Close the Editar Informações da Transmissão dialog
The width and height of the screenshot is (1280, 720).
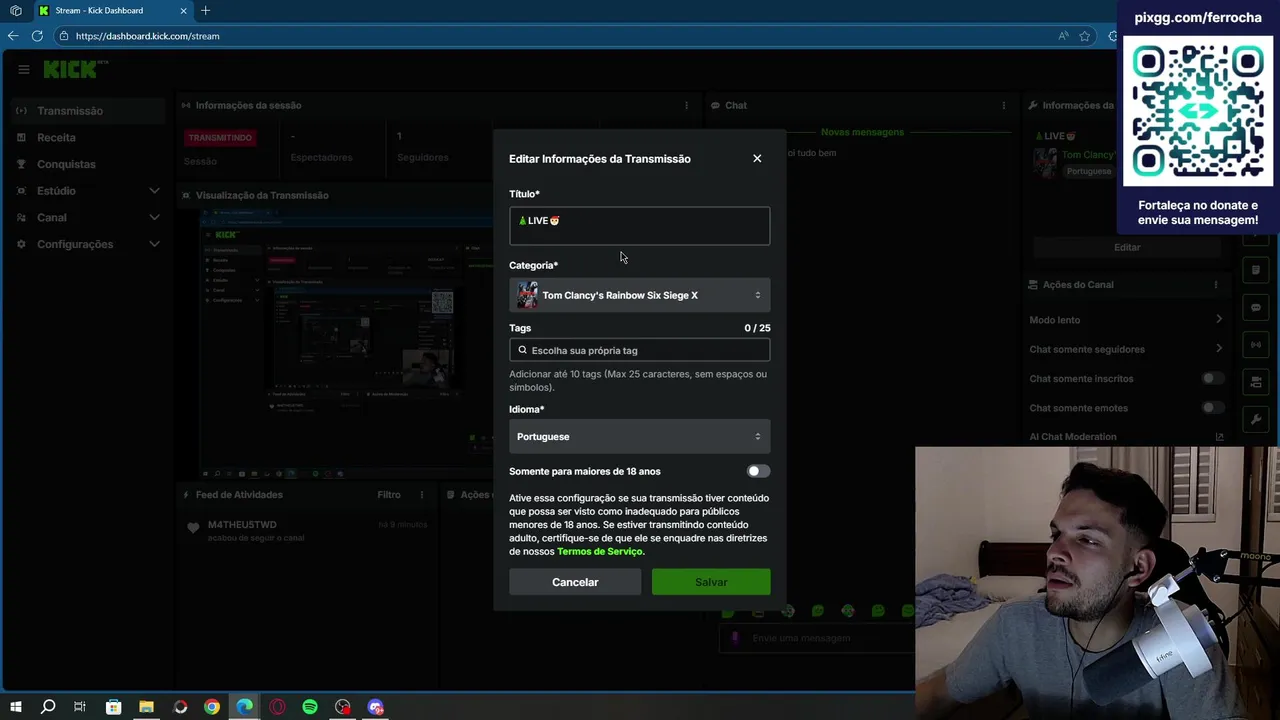pos(757,158)
